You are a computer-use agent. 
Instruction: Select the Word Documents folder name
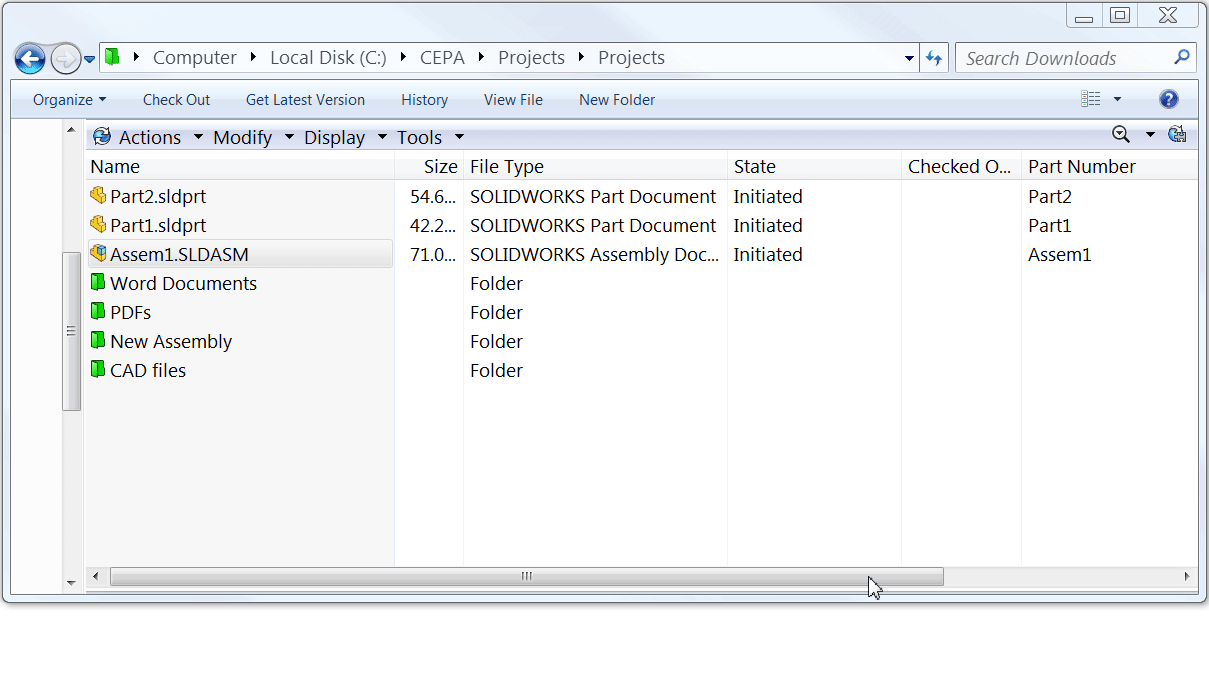point(183,283)
